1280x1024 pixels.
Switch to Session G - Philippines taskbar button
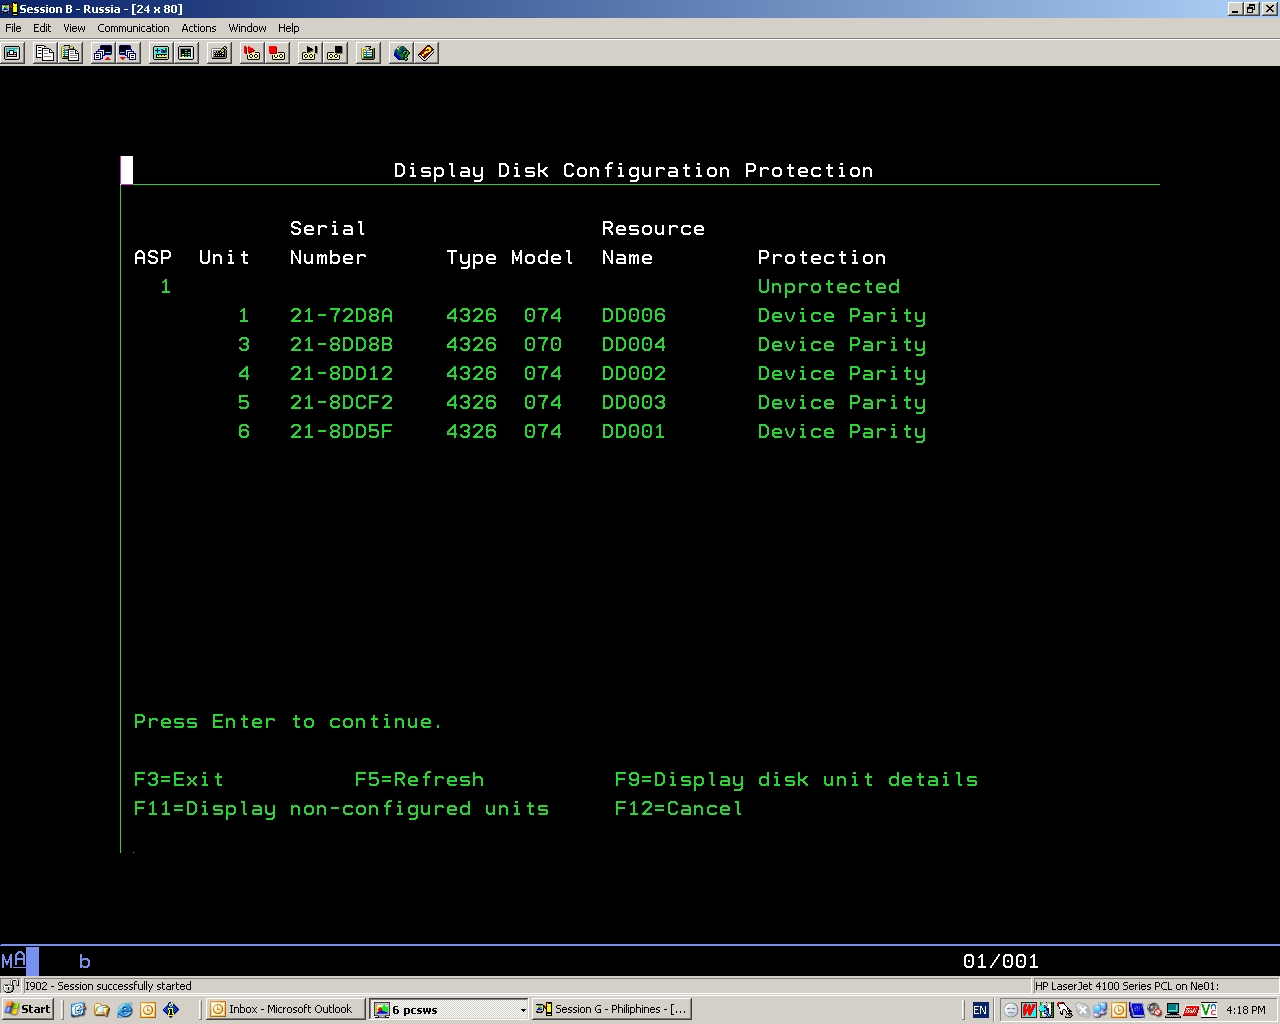click(x=611, y=1009)
